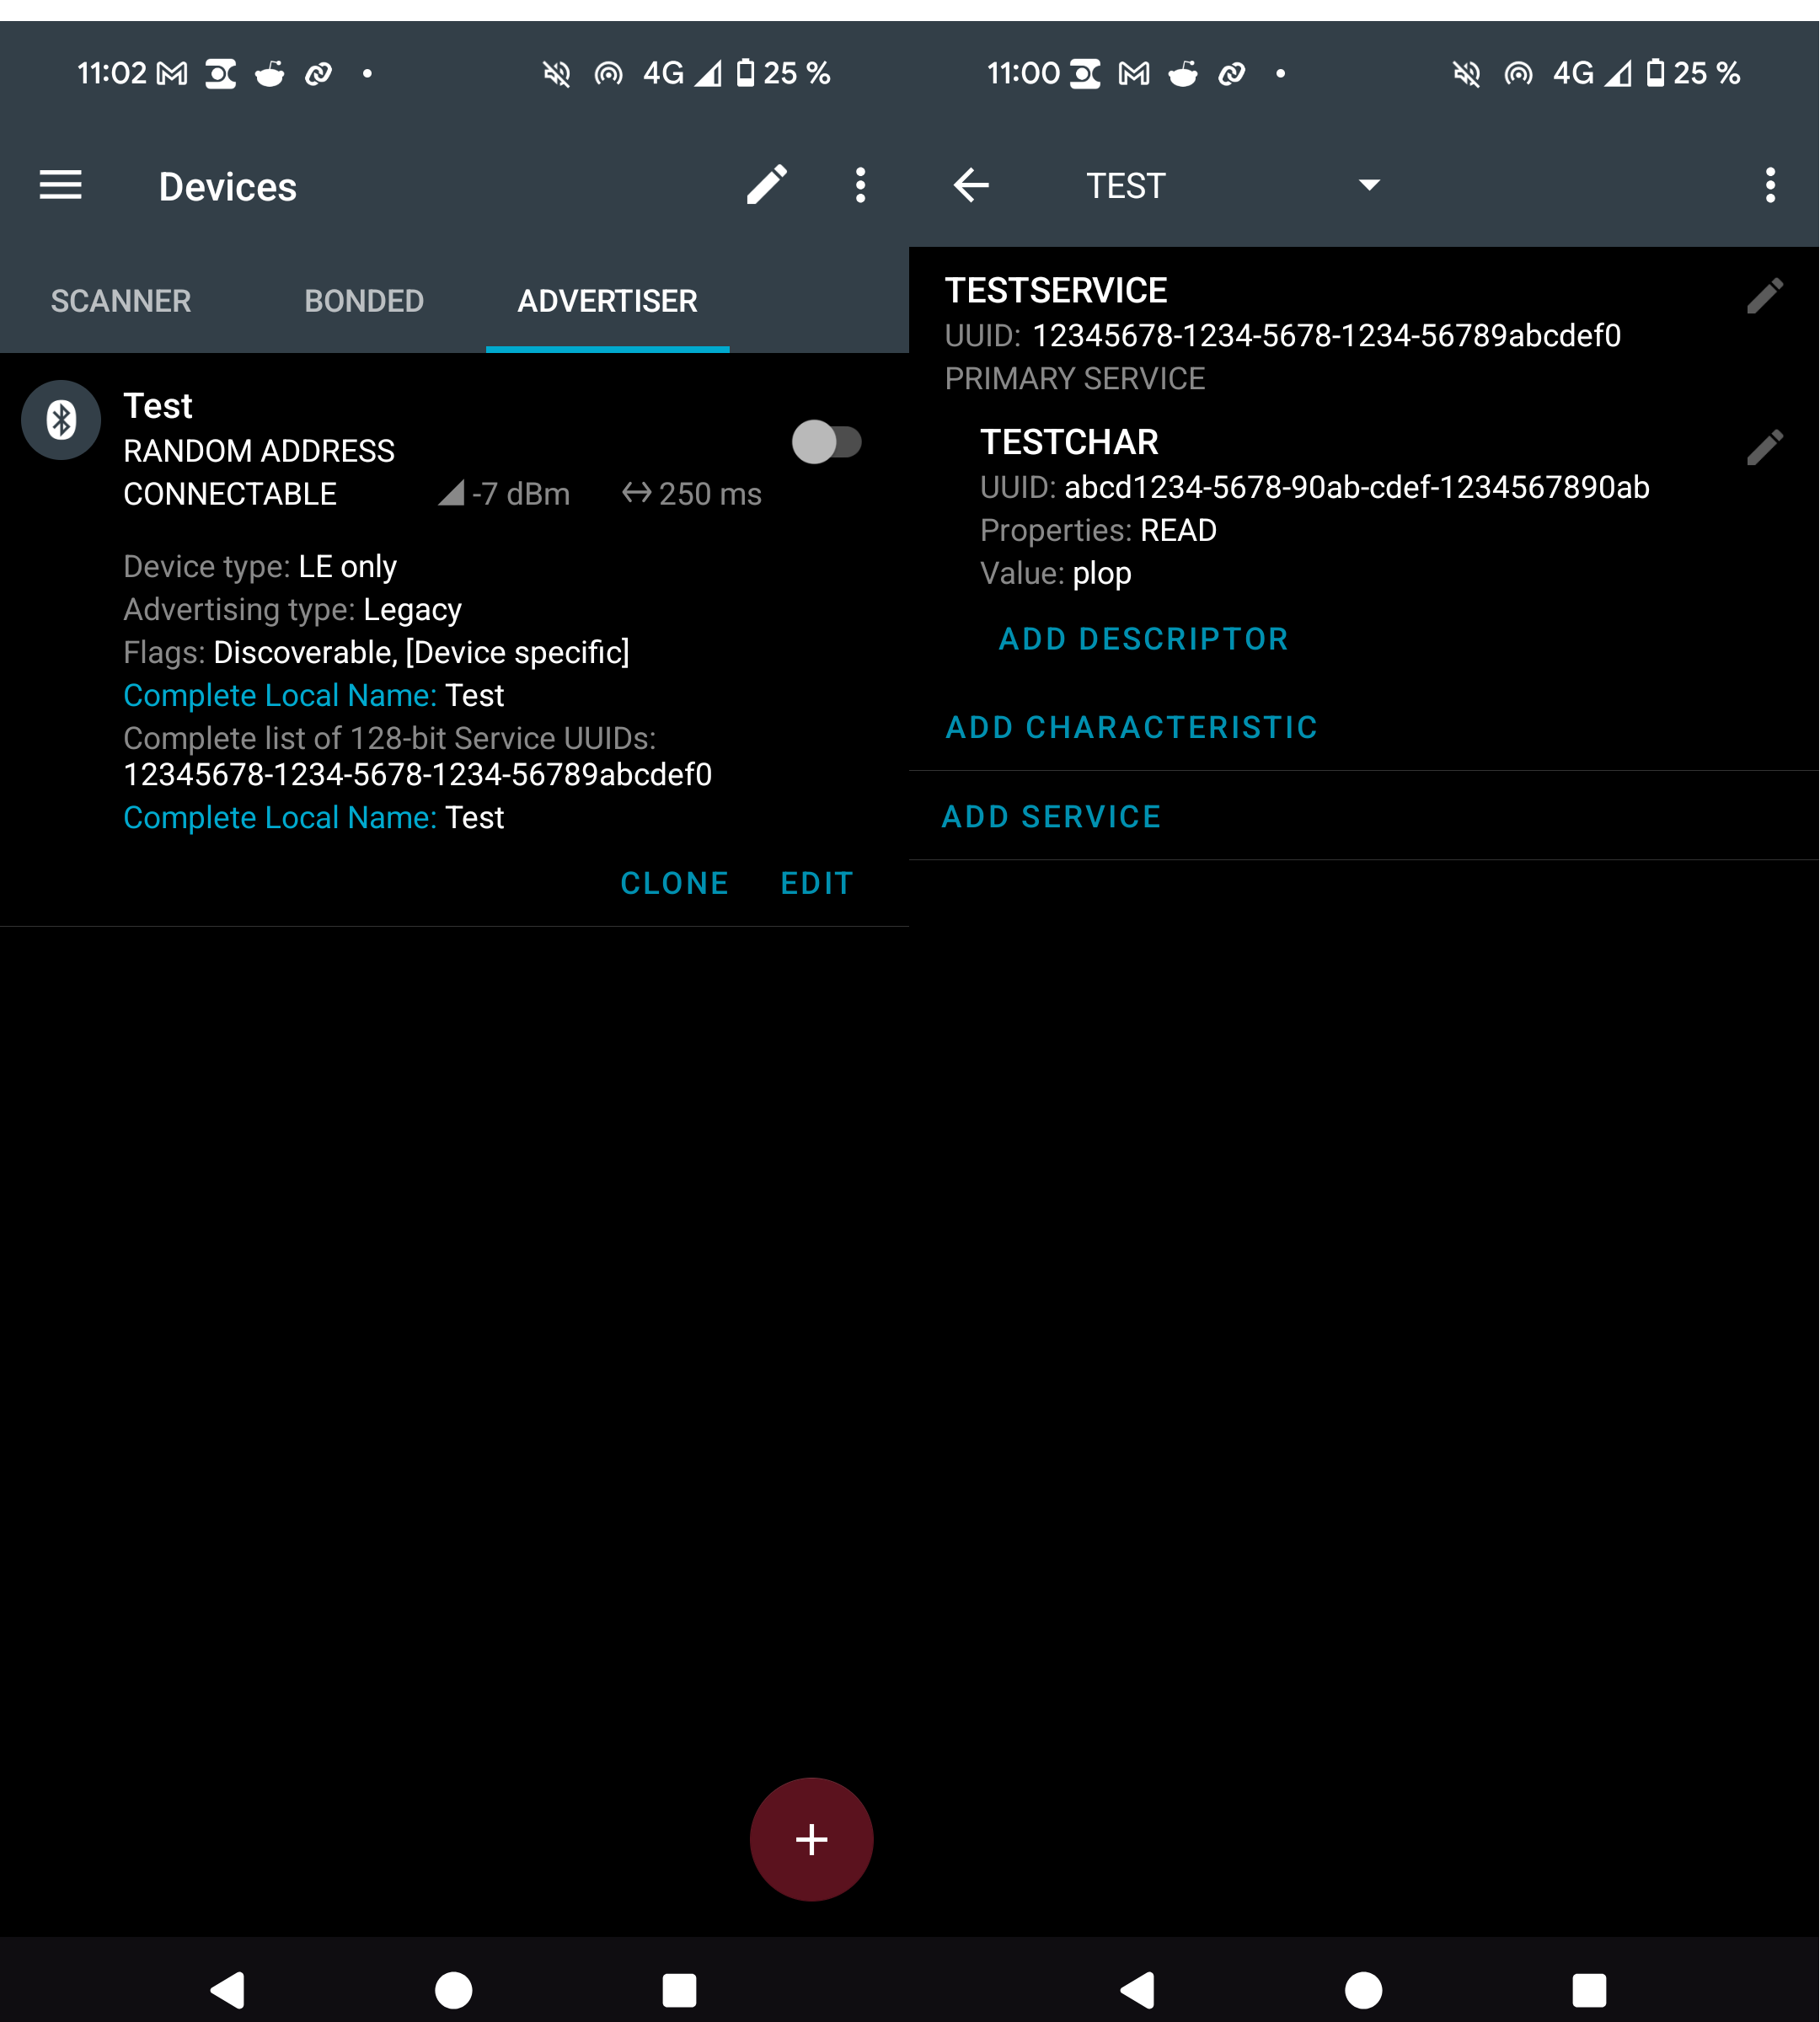Open the hamburger navigation menu
This screenshot has width=1820, height=2022.
(x=60, y=185)
